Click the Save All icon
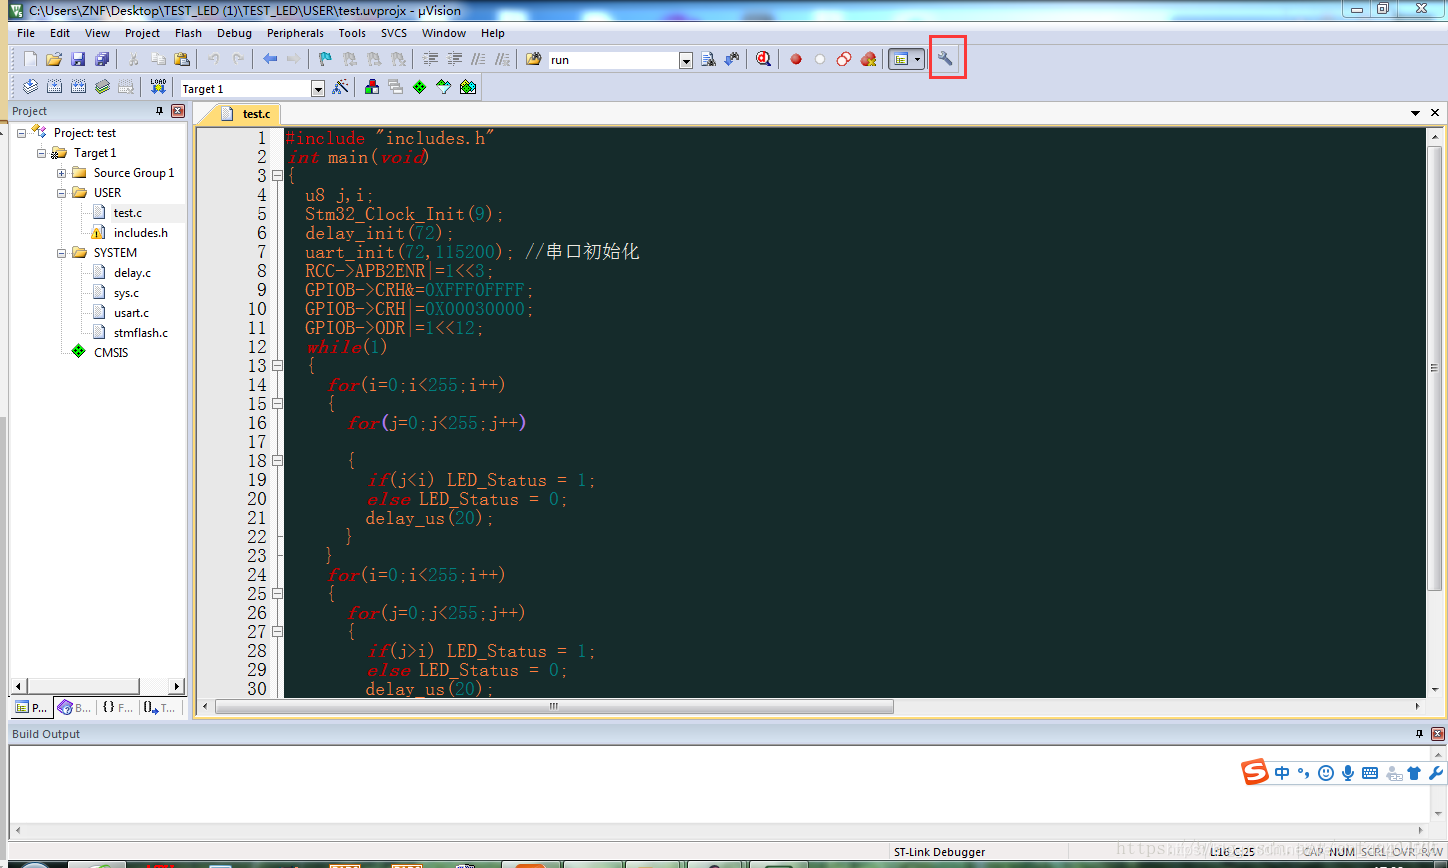1448x868 pixels. coord(102,59)
